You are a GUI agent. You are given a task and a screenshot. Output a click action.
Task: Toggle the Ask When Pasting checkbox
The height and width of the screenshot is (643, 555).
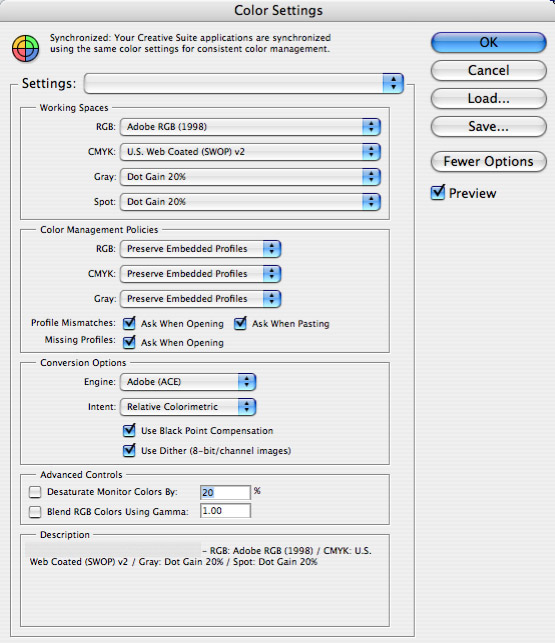pos(240,323)
